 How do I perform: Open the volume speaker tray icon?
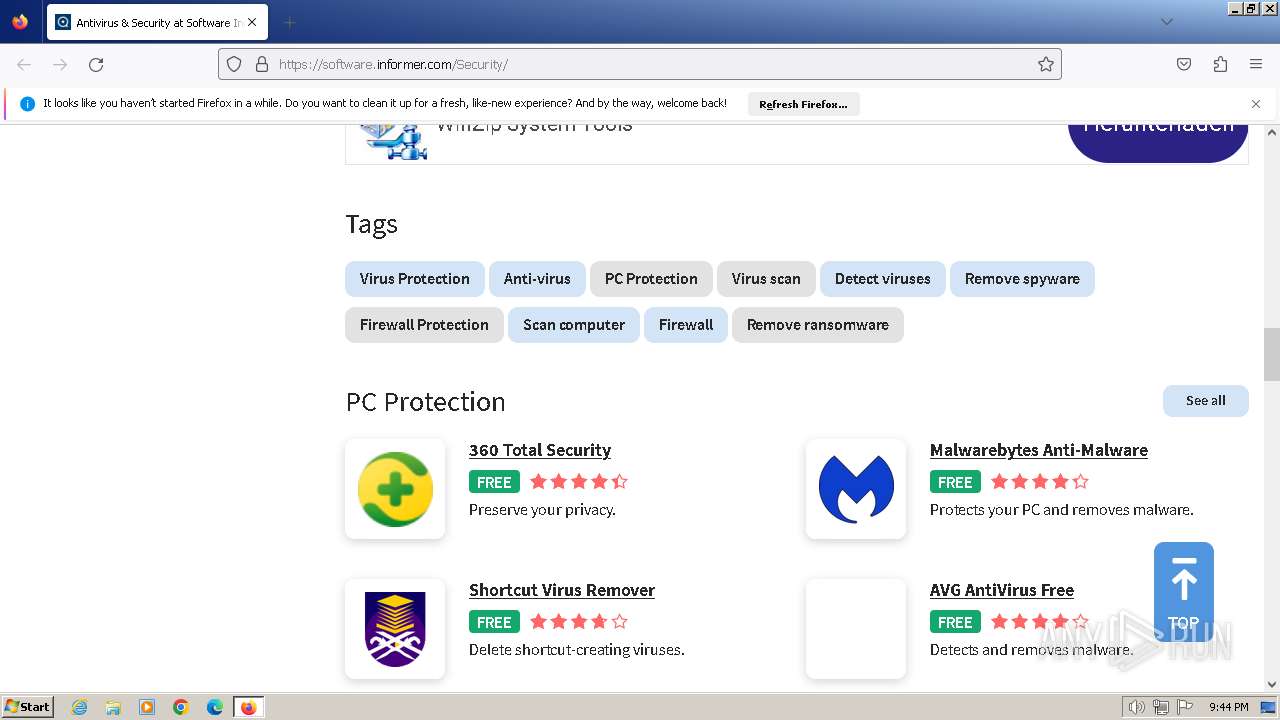[1137, 707]
